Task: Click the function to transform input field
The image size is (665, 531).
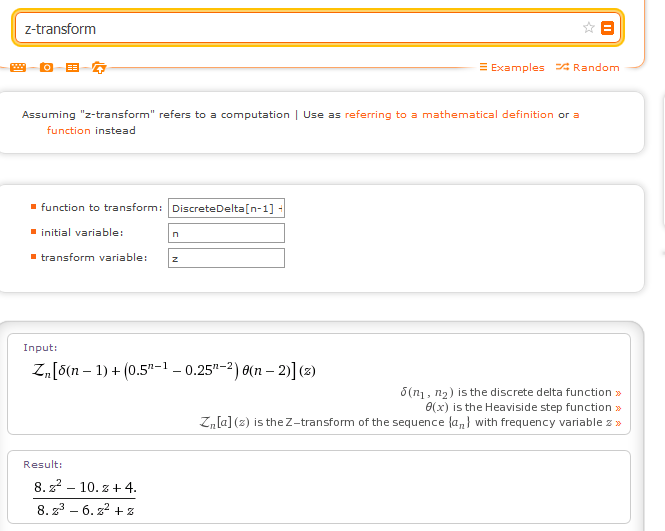Action: point(226,208)
